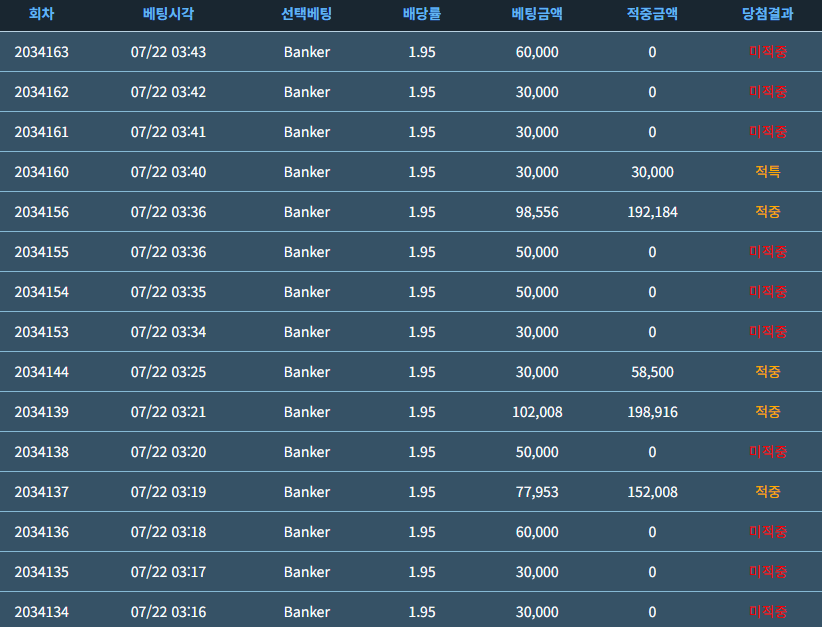Select the 58,500 winning amount
Screen dimensions: 822x627
653,372
